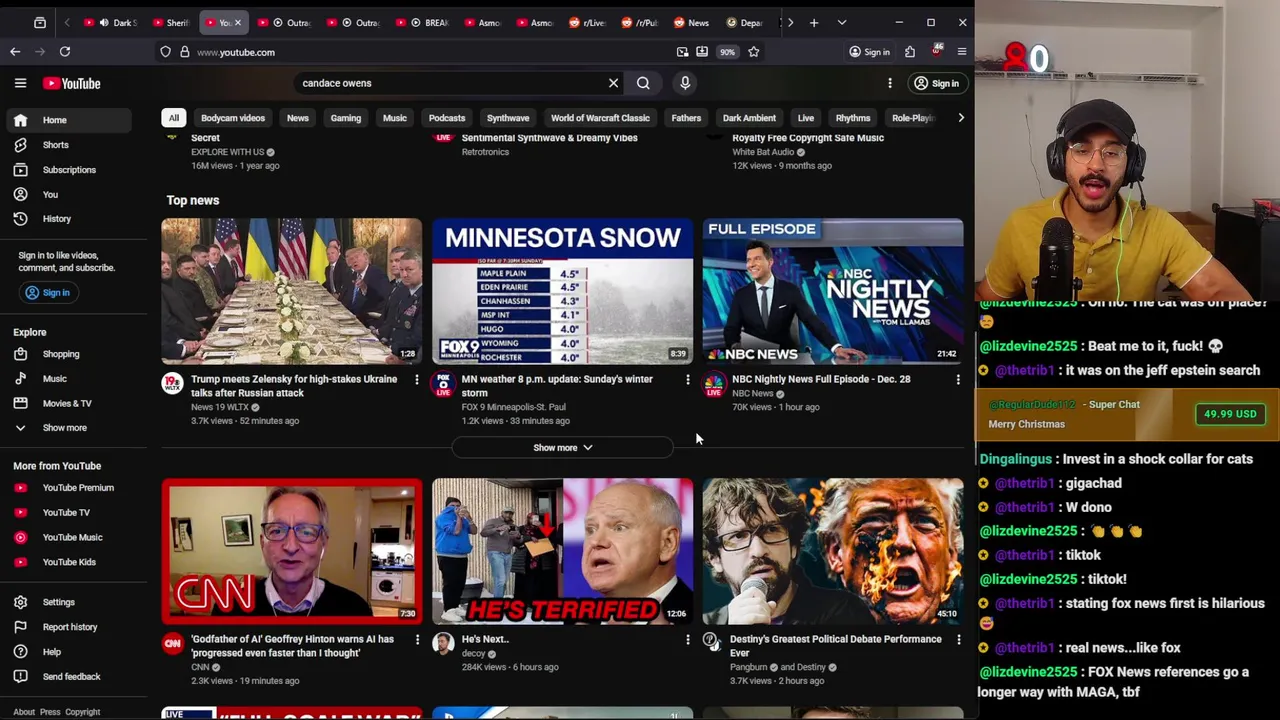
Task: Click the About footer link
Action: pos(24,712)
